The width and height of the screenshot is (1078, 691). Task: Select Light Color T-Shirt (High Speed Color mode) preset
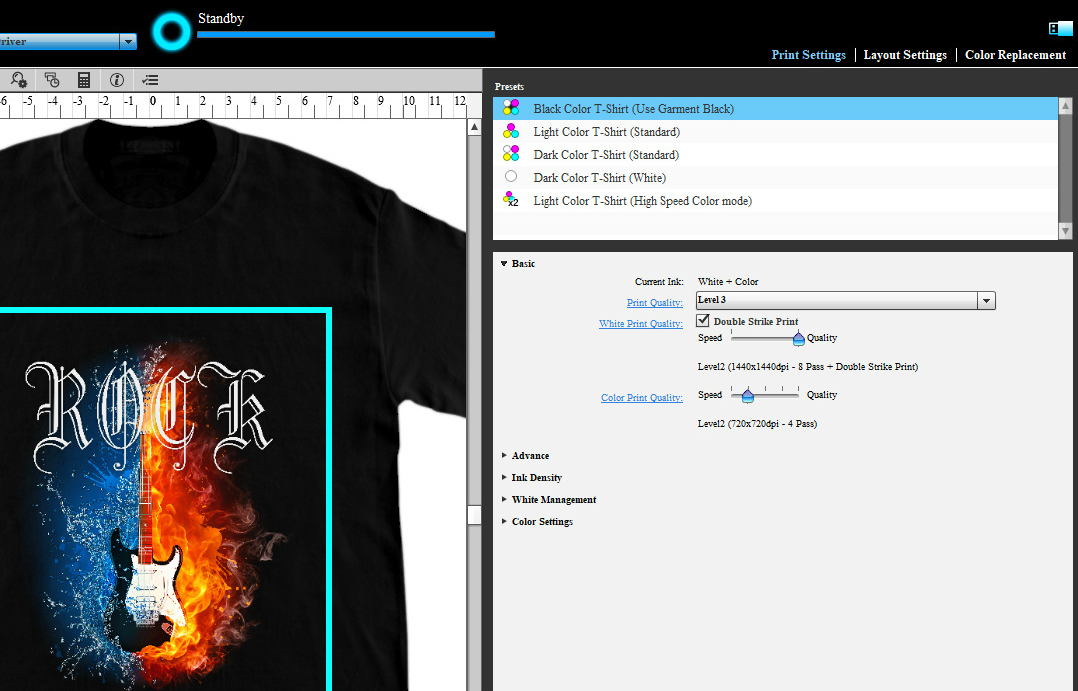(x=642, y=201)
